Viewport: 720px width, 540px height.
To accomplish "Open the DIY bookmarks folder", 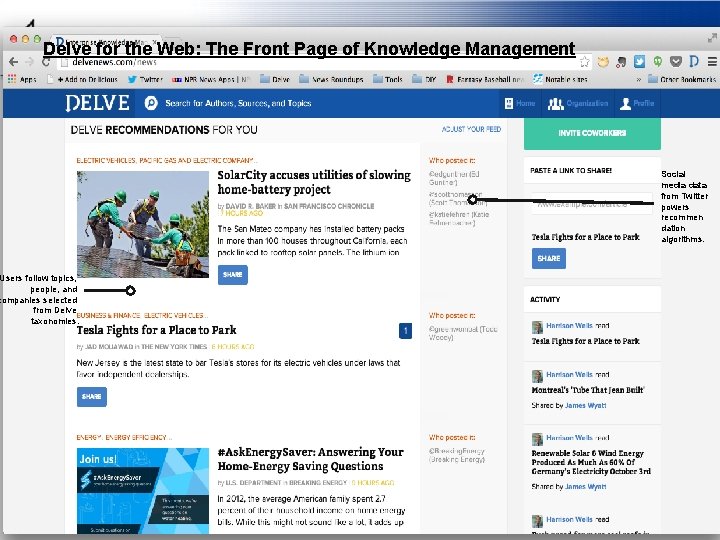I will pyautogui.click(x=424, y=79).
